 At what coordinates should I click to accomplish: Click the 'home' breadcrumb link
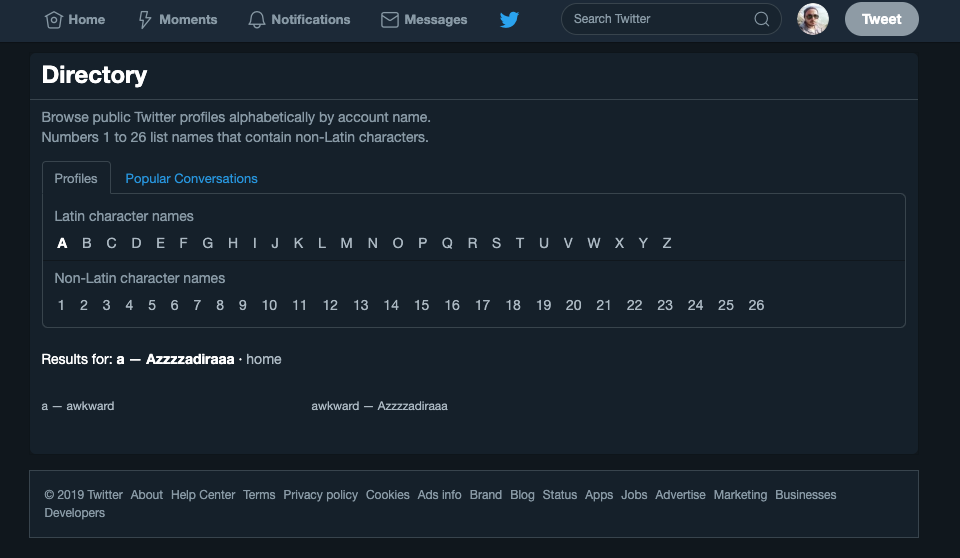264,359
